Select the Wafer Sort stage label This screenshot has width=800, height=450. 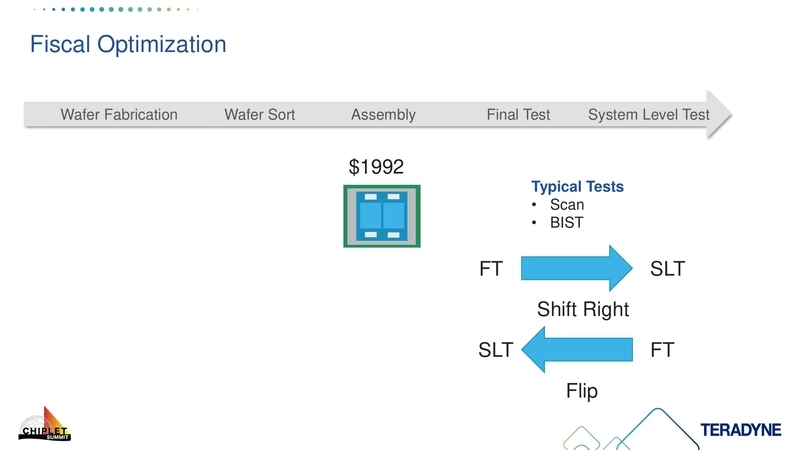[x=260, y=115]
